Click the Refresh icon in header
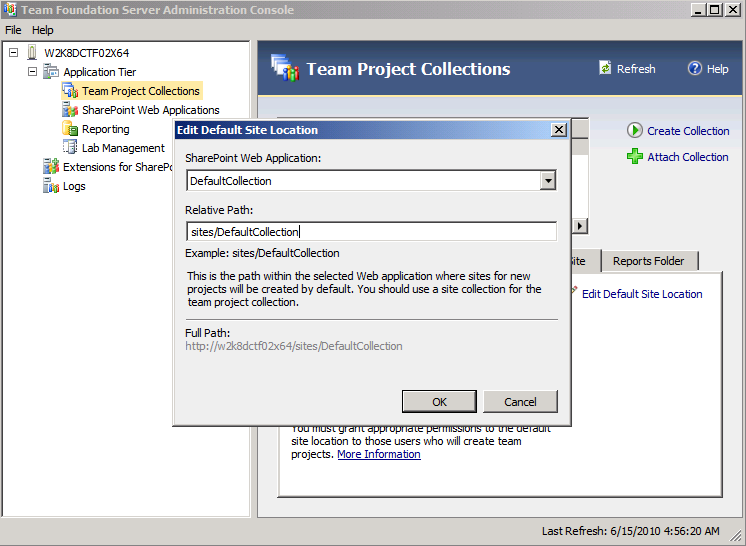 [605, 68]
